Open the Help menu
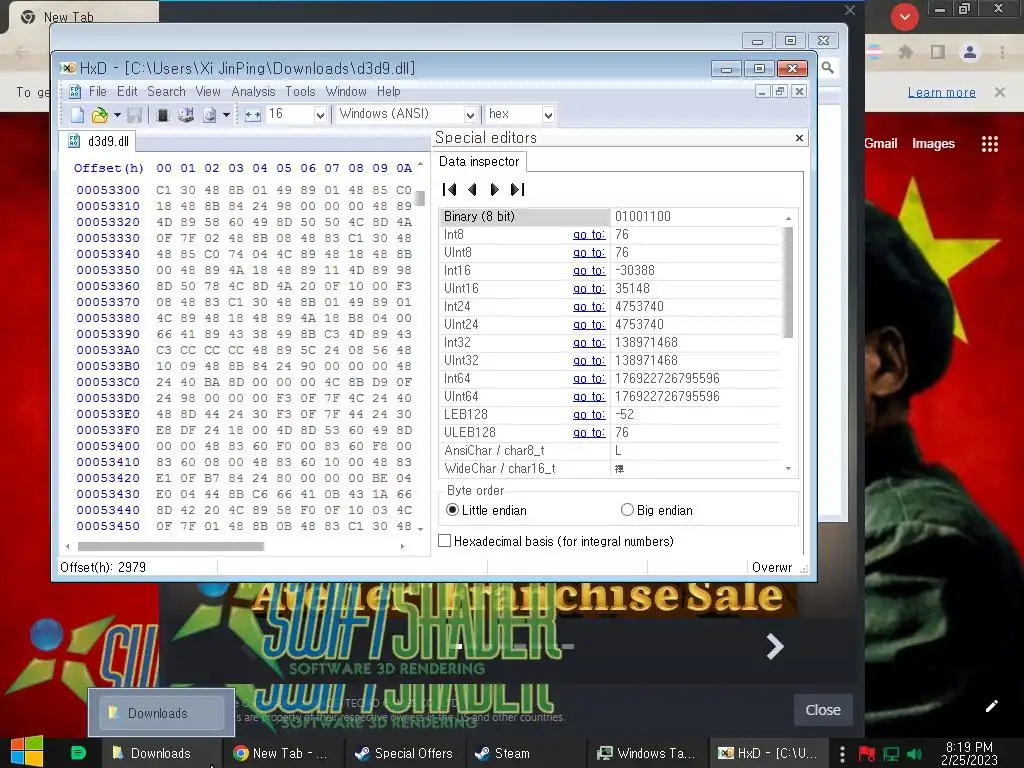 [388, 91]
